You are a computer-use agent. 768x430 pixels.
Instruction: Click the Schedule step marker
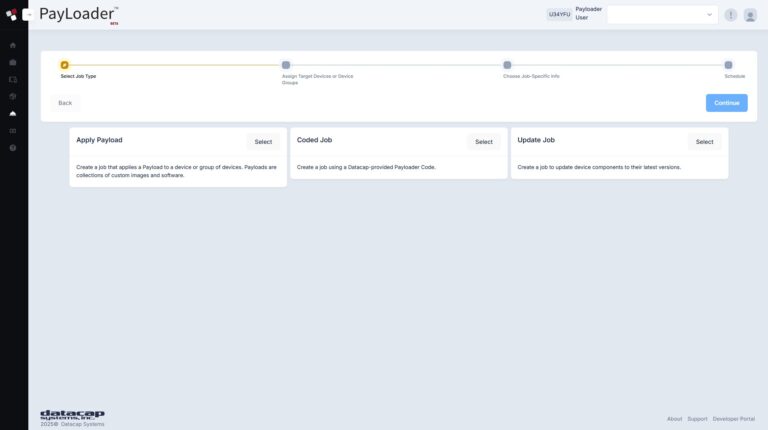[x=728, y=65]
